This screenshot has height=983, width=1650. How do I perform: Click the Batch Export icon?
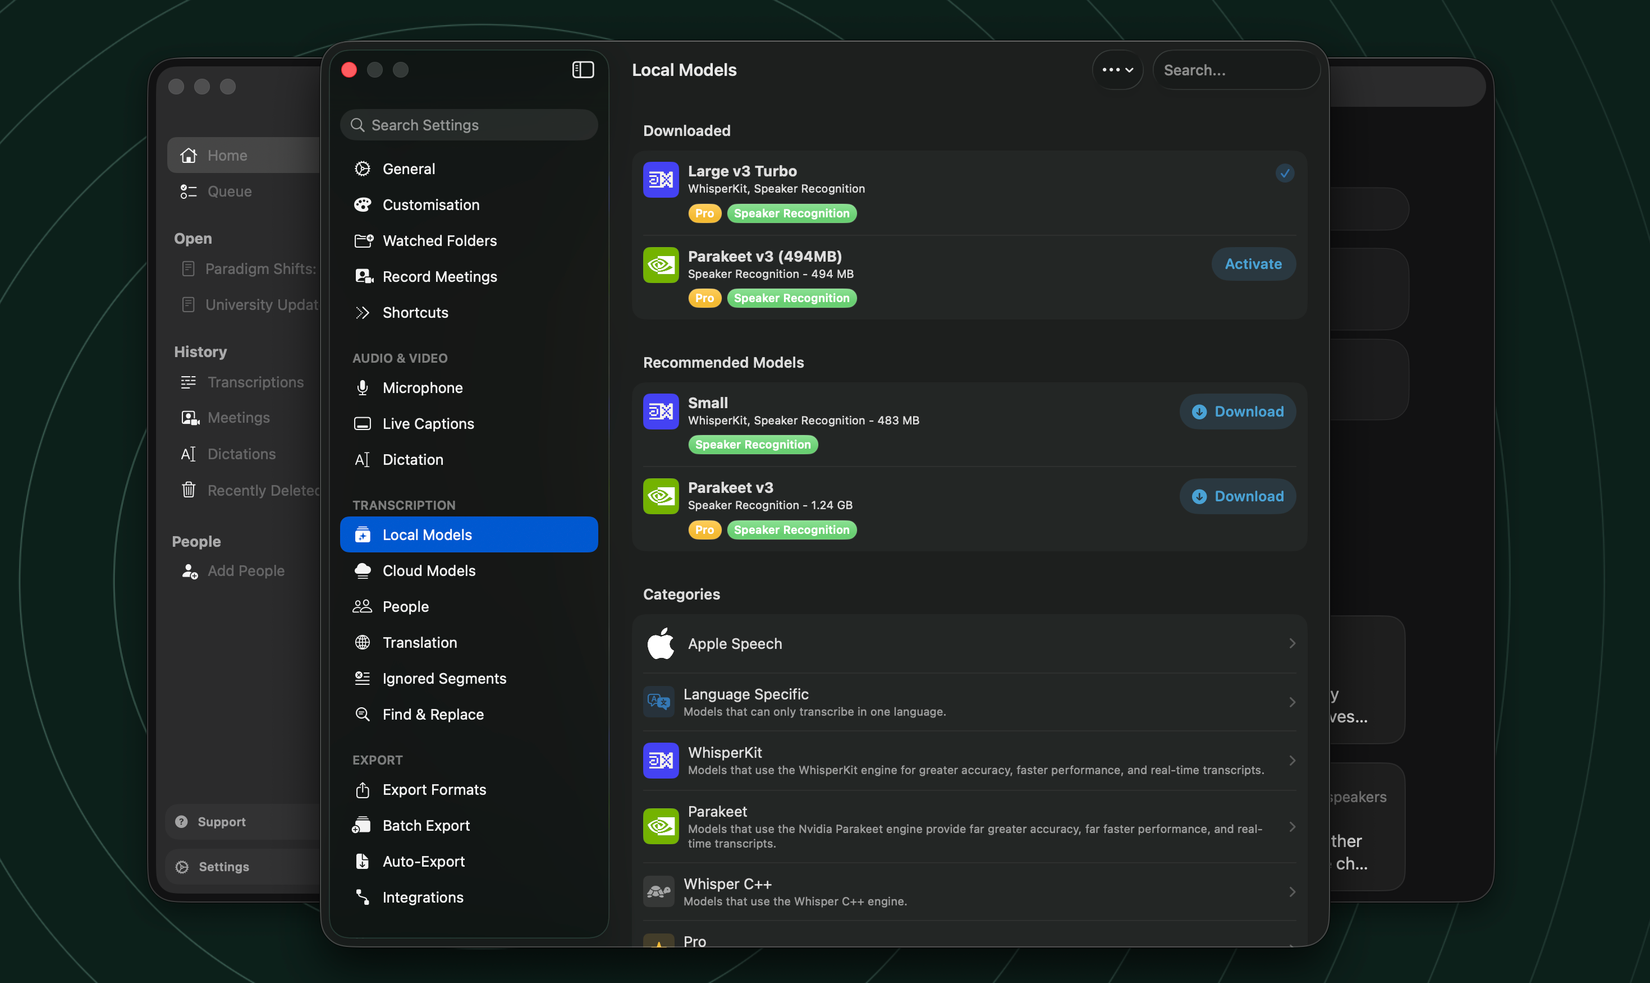click(362, 826)
